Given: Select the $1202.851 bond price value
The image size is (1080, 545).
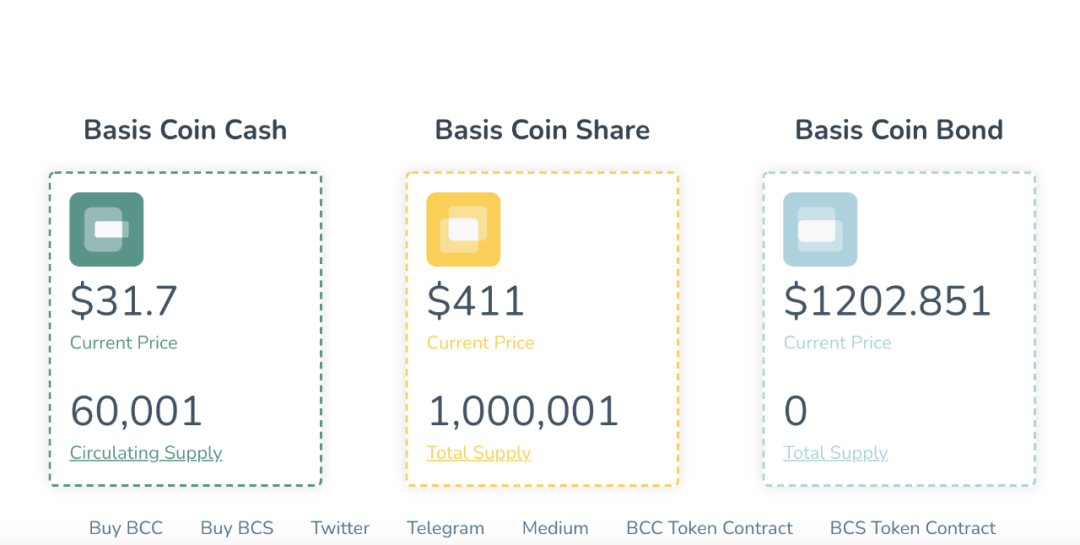Looking at the screenshot, I should (x=887, y=301).
